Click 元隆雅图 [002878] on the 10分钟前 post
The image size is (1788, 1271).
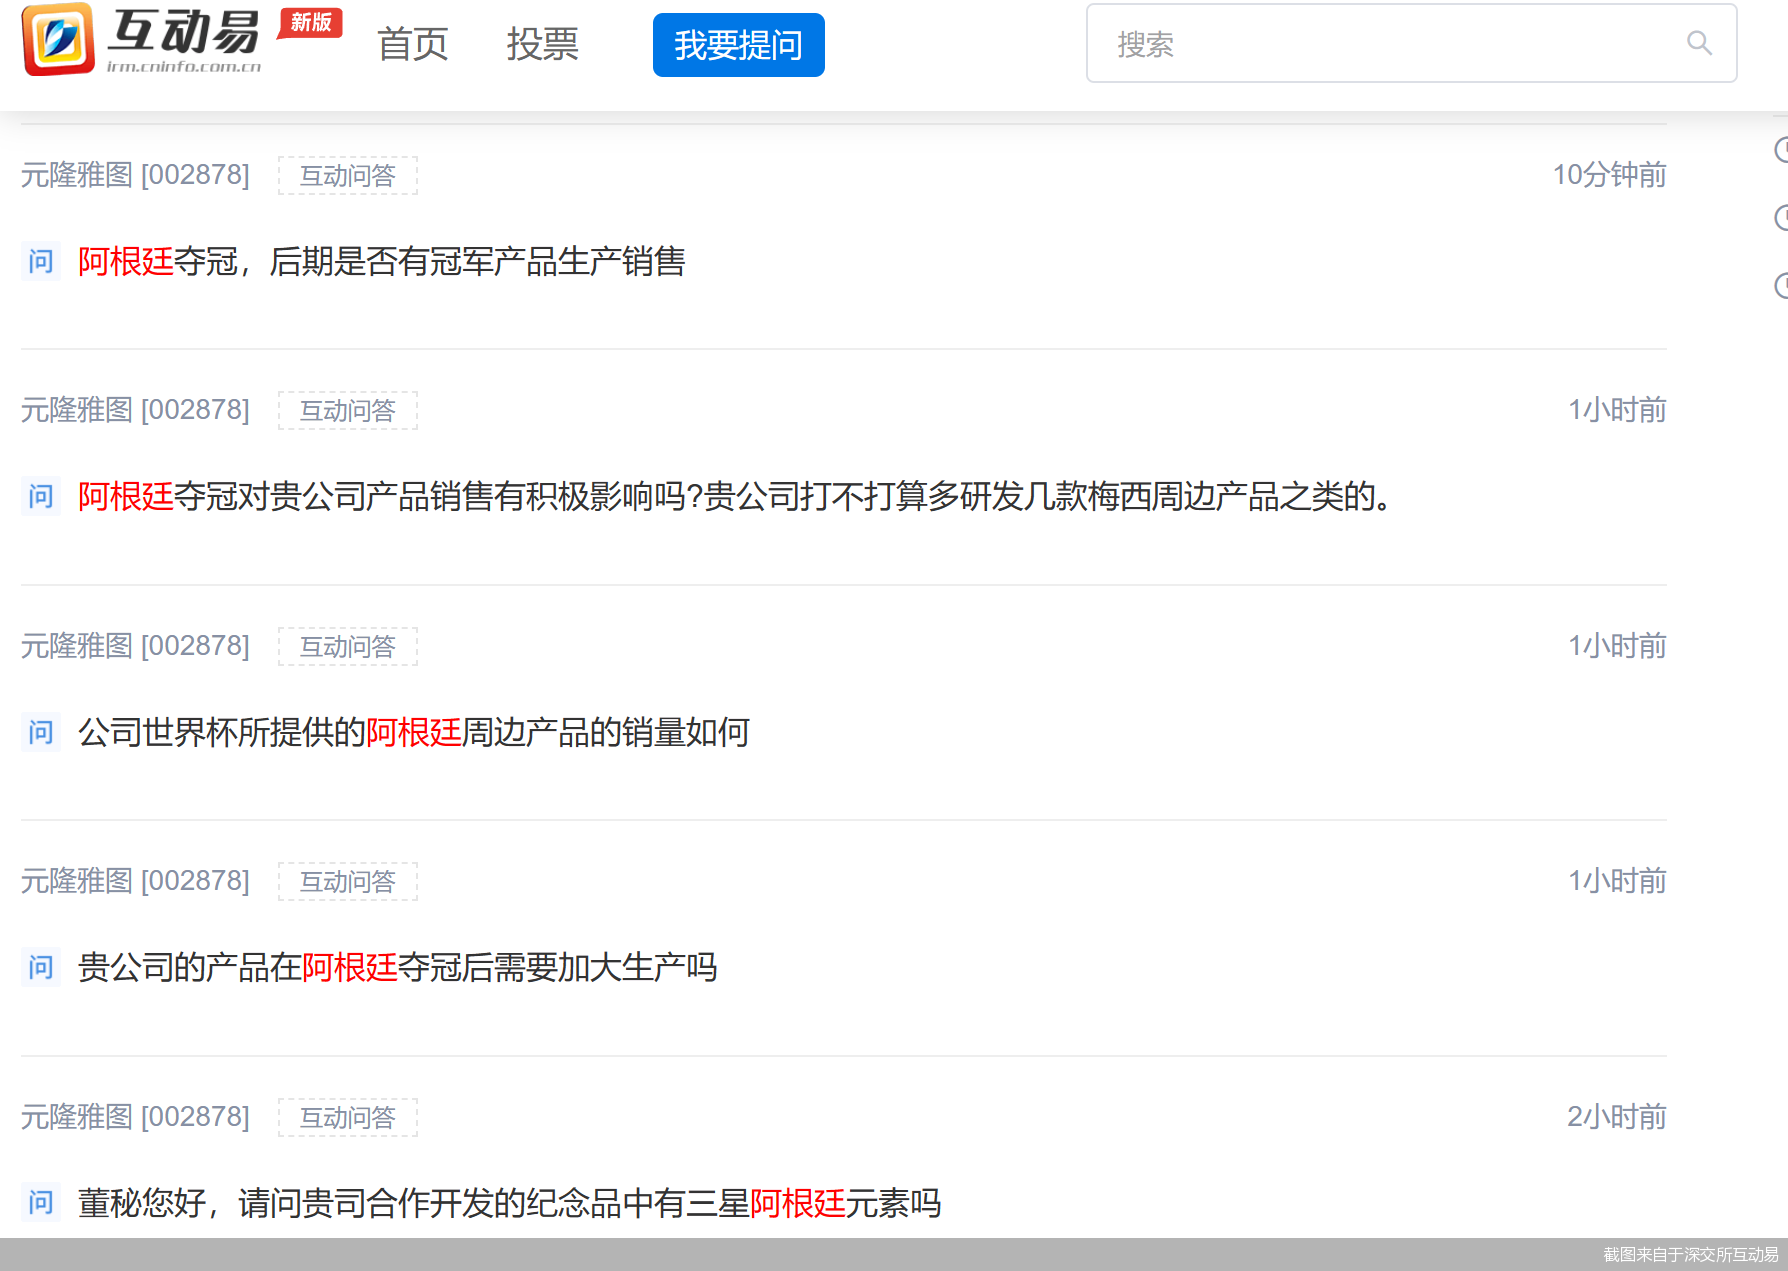tap(135, 175)
